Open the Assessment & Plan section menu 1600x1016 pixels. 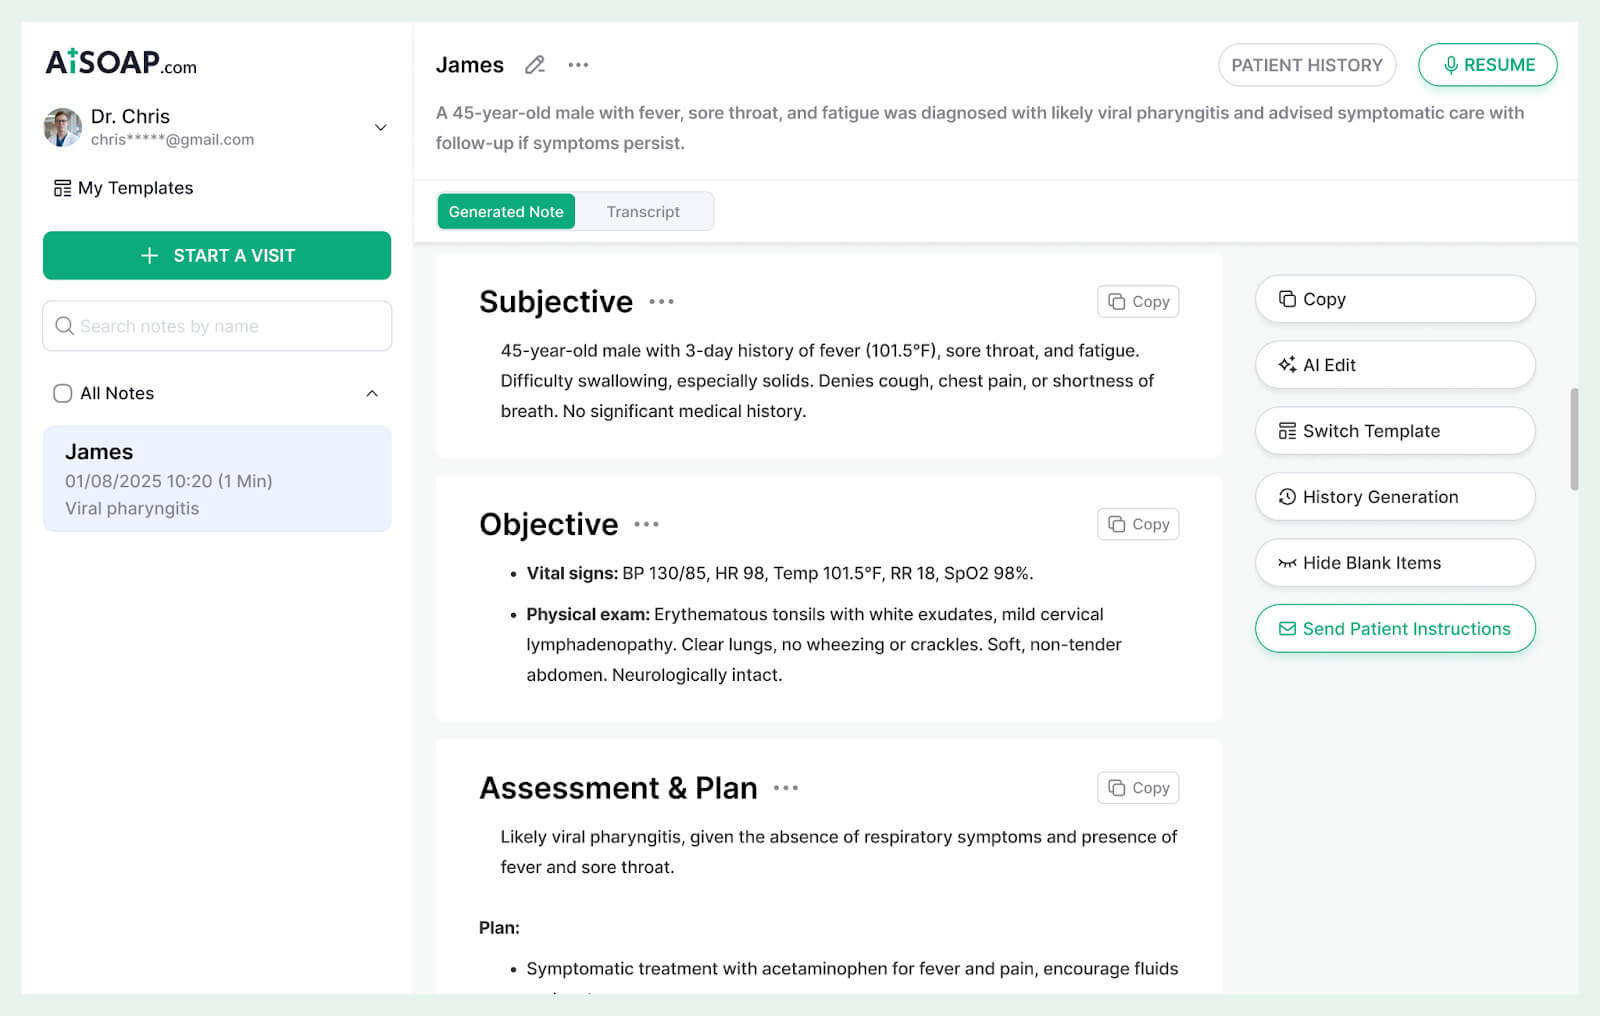787,788
